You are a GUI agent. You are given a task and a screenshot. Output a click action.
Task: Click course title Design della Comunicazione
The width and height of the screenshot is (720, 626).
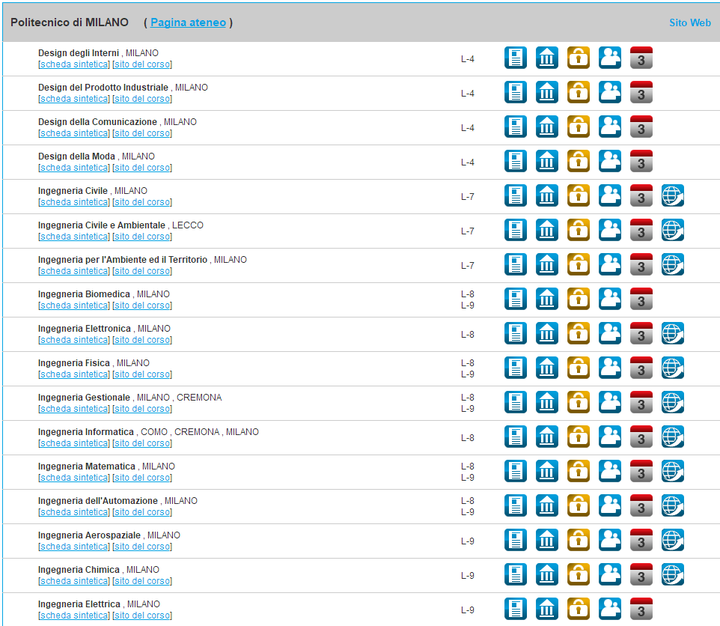coord(97,122)
